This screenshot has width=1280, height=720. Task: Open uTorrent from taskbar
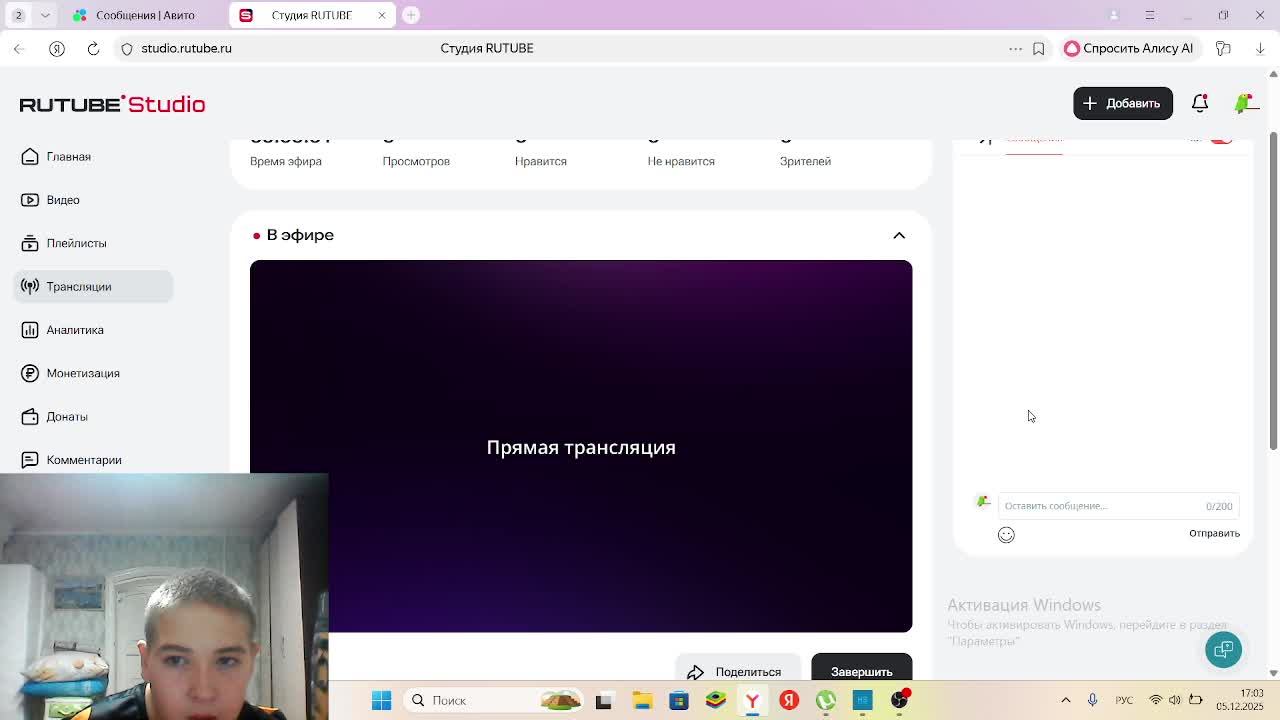tap(826, 700)
